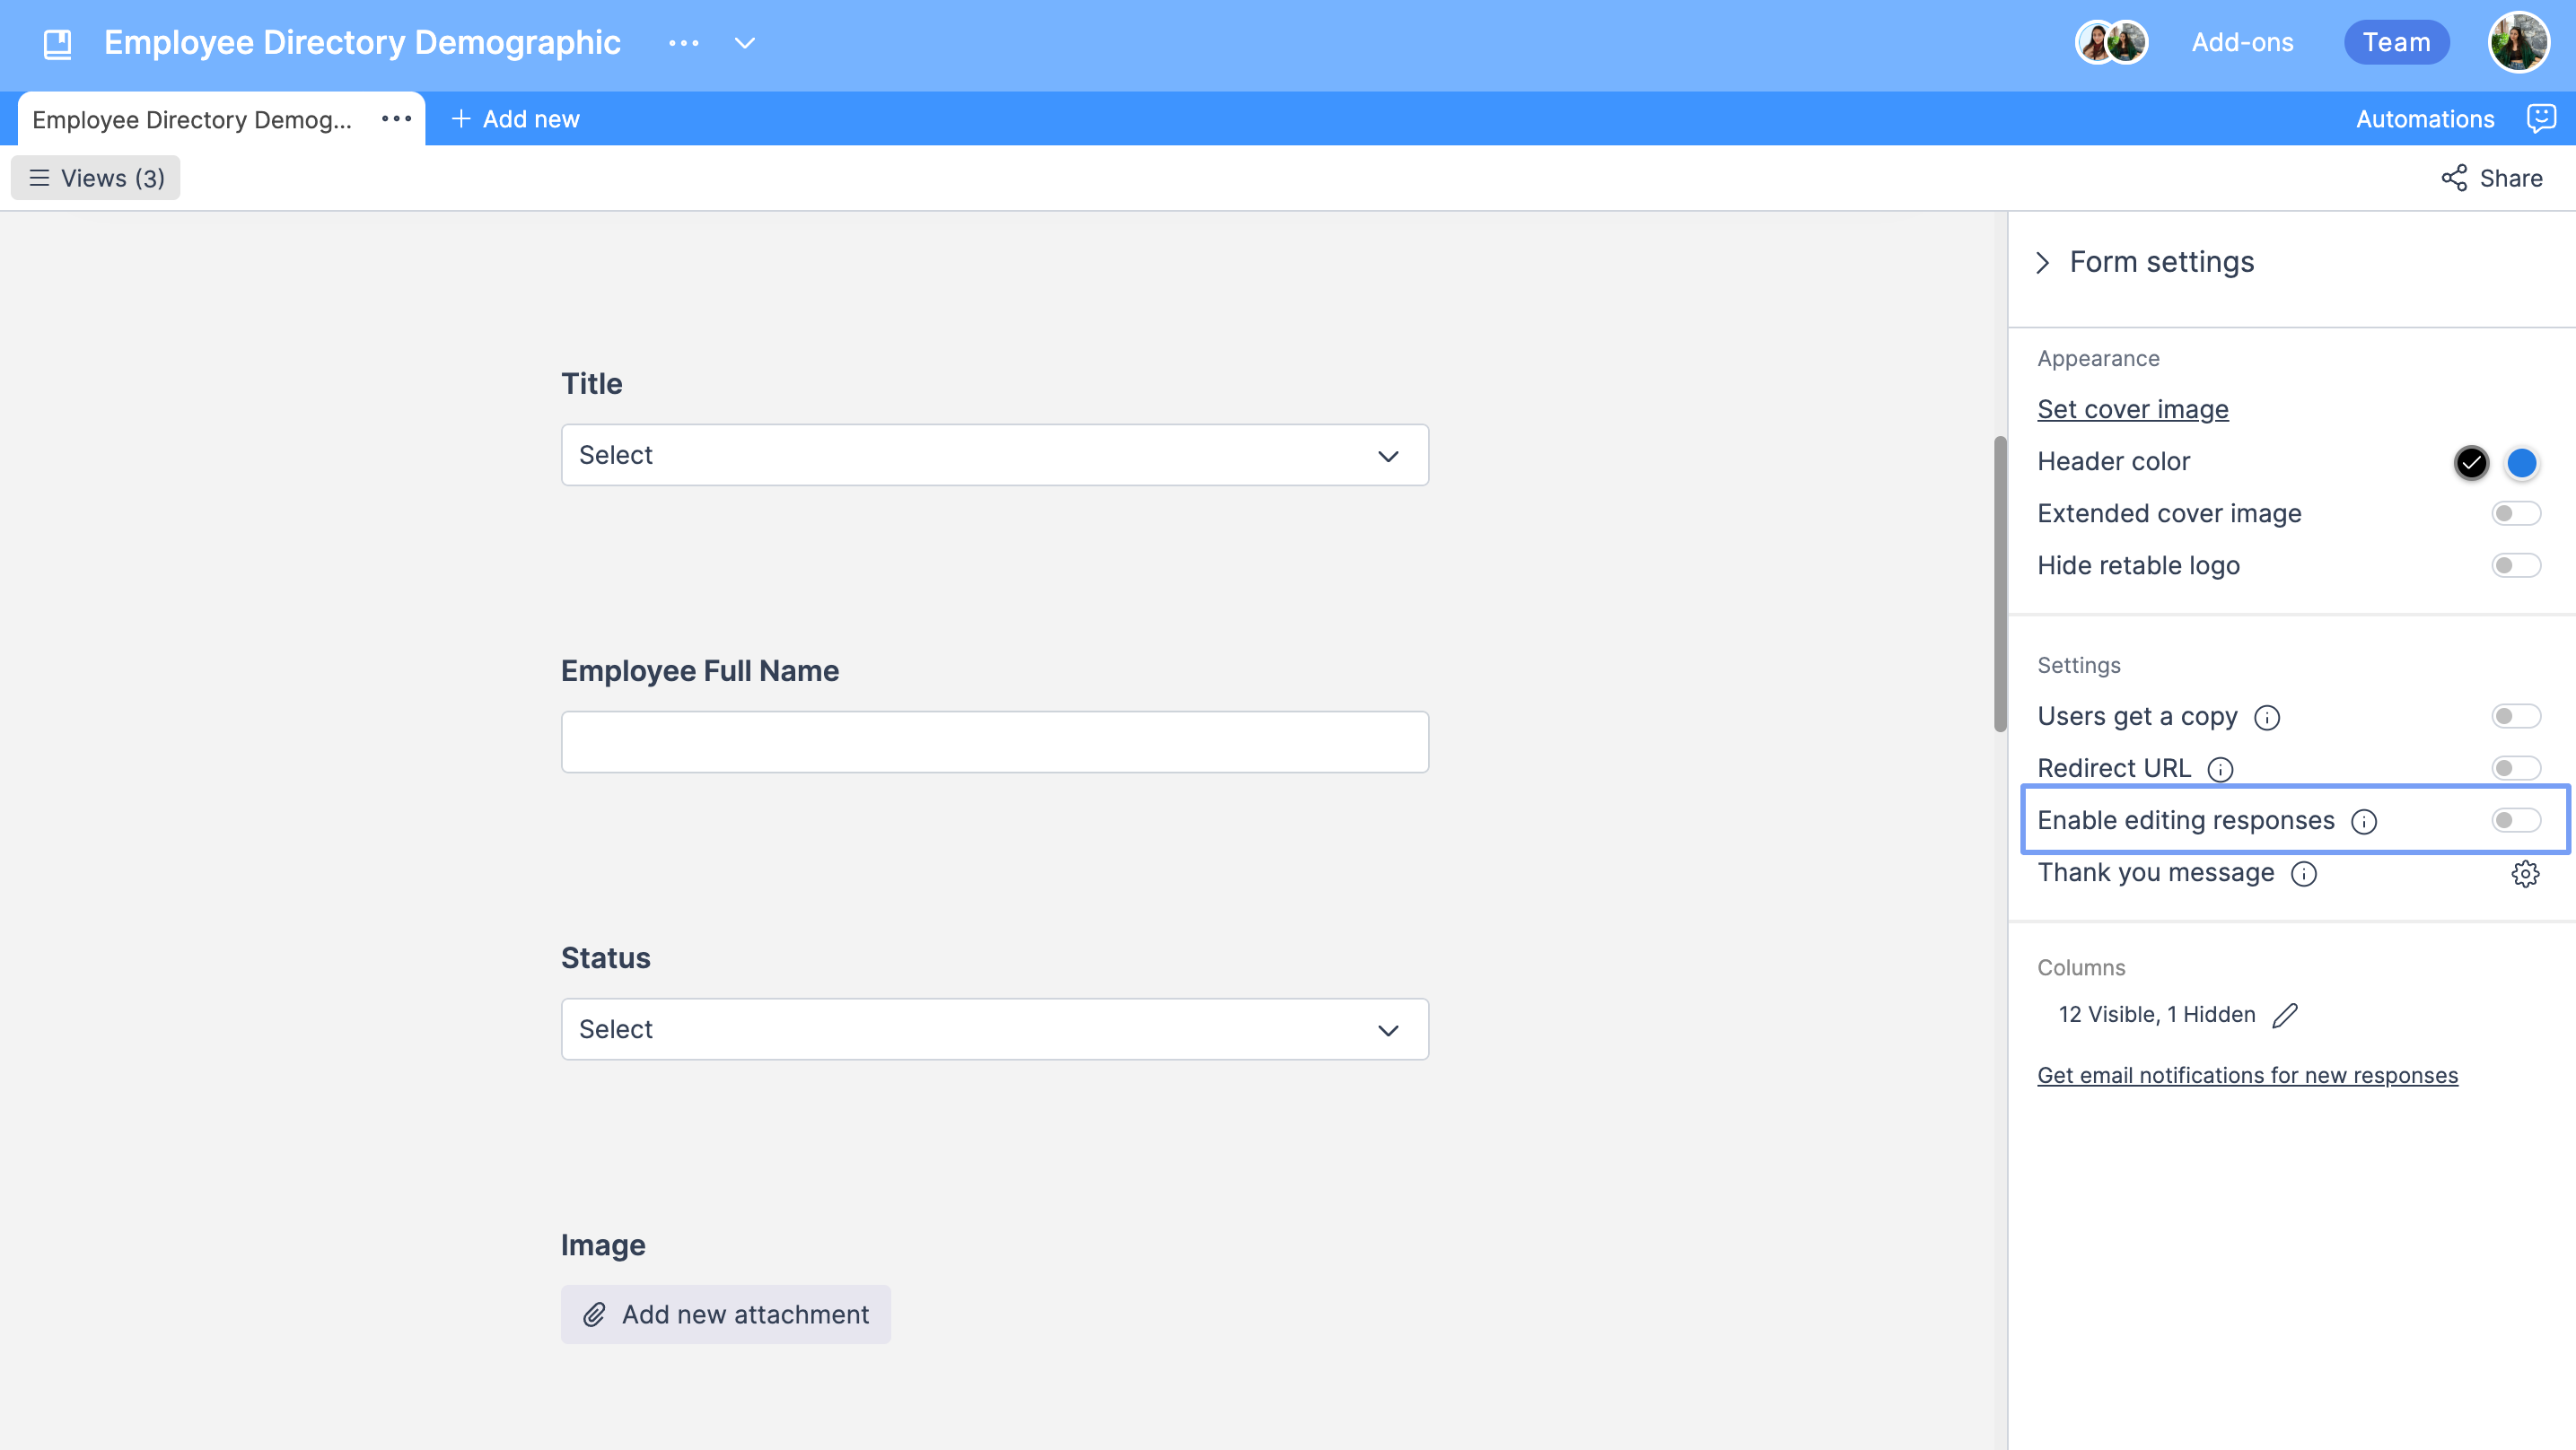Turn on Enable editing responses toggle
Image resolution: width=2576 pixels, height=1450 pixels.
[2516, 821]
